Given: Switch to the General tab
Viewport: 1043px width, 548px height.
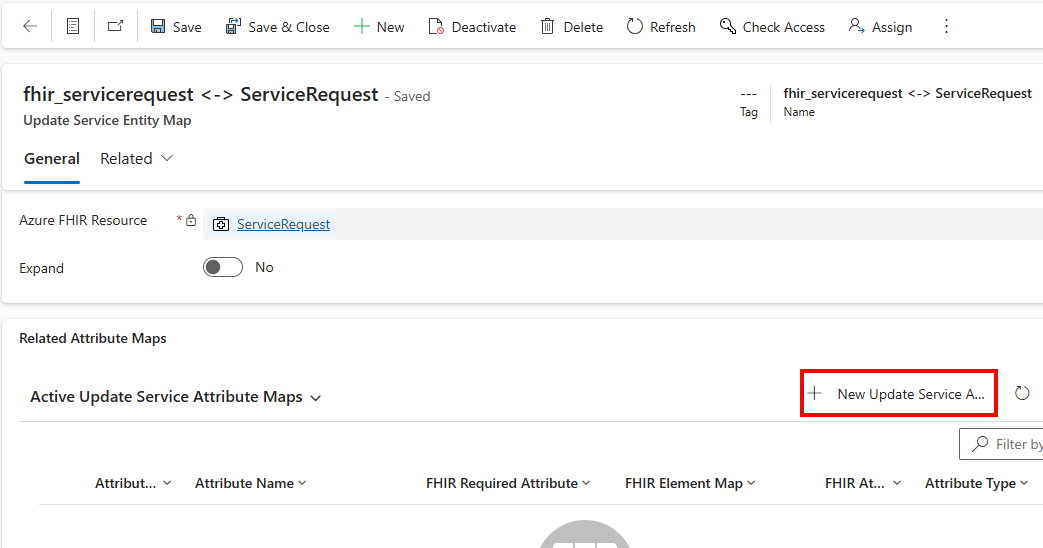Looking at the screenshot, I should coord(52,159).
